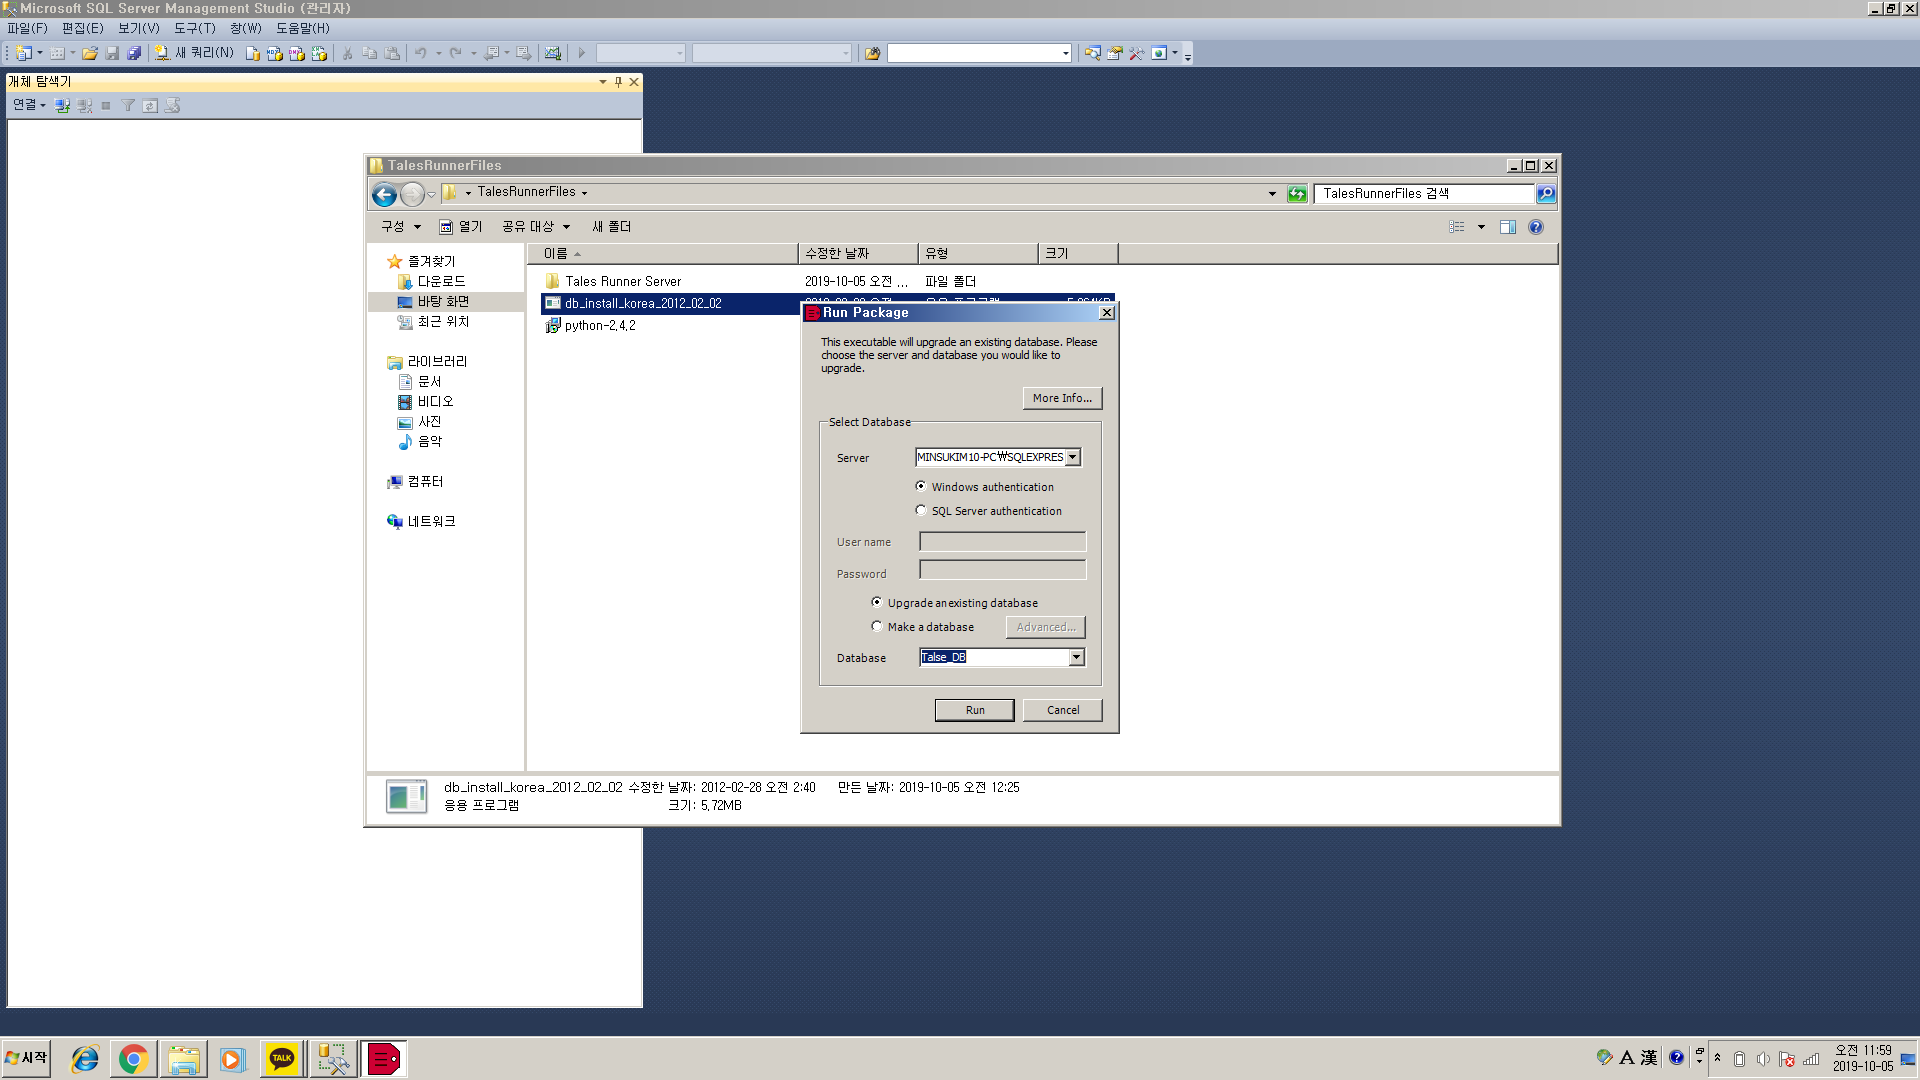
Task: Click the 열기 open button in Explorer toolbar
Action: (x=461, y=227)
